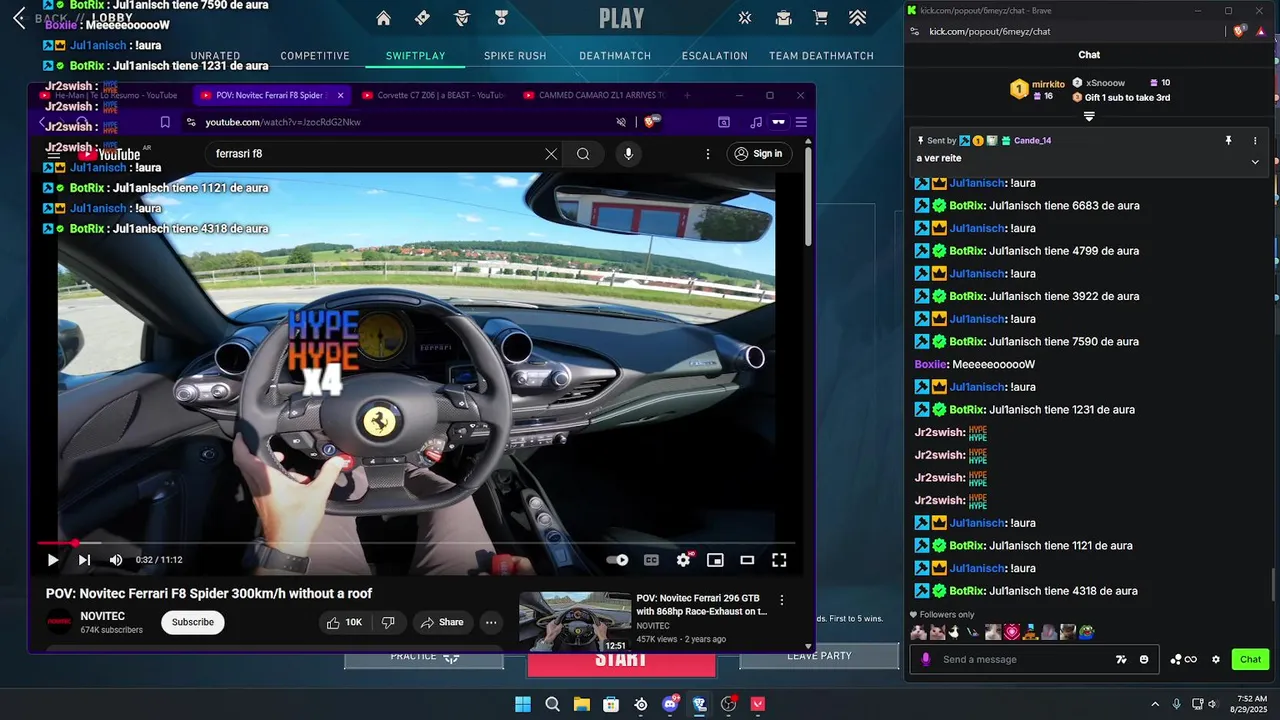Select the Deathmatch mode tab
This screenshot has width=1280, height=720.
[615, 56]
